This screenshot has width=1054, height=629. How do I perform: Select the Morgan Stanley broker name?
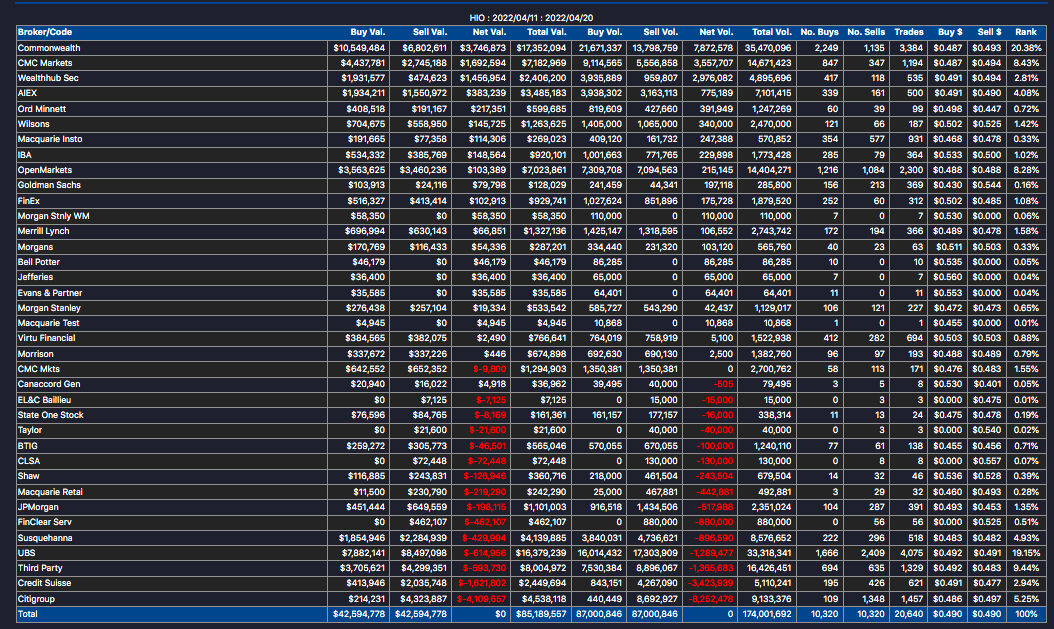click(x=49, y=308)
